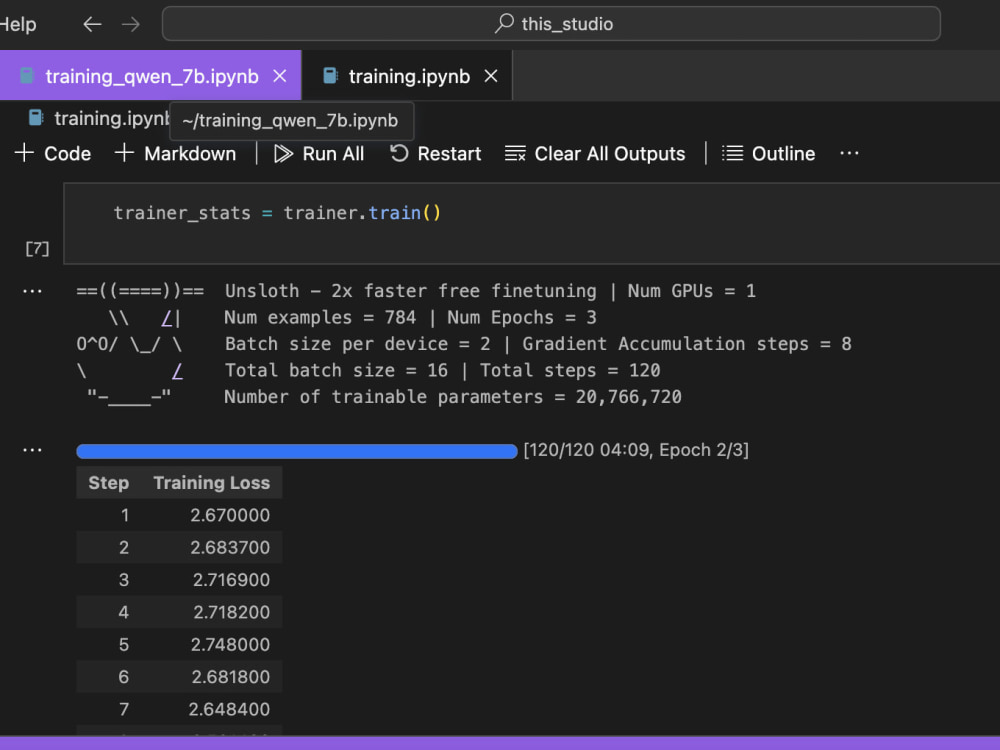Run All notebook cells

tap(319, 154)
